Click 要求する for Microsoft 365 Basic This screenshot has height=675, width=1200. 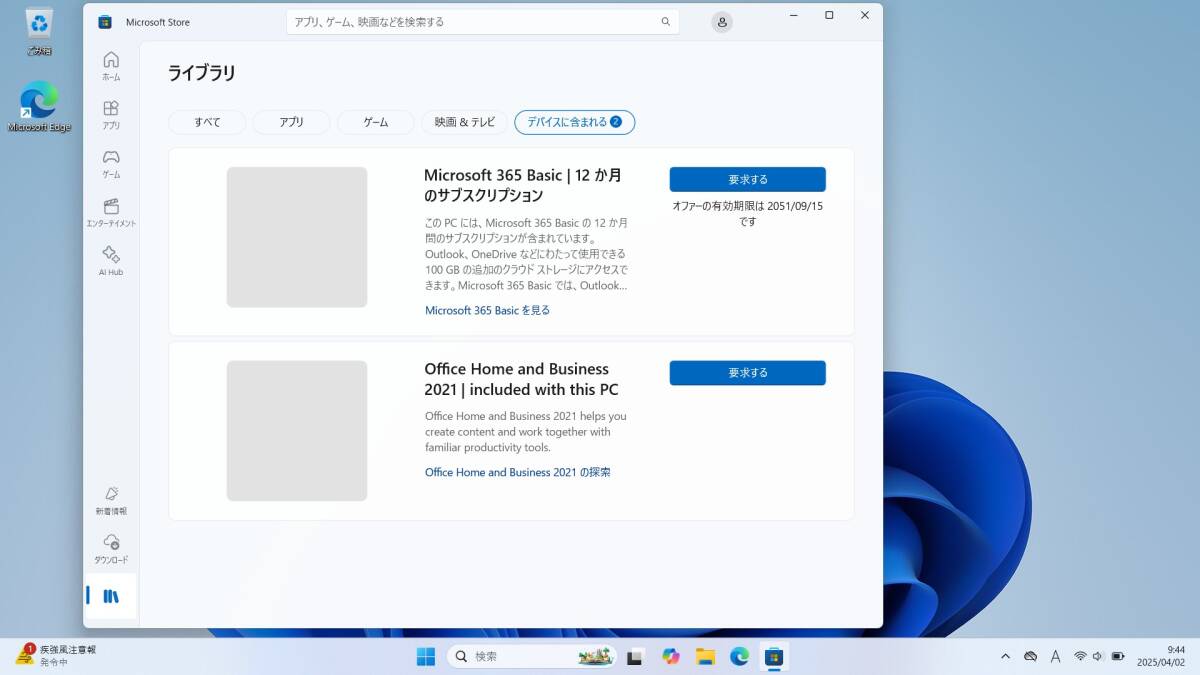(x=747, y=179)
